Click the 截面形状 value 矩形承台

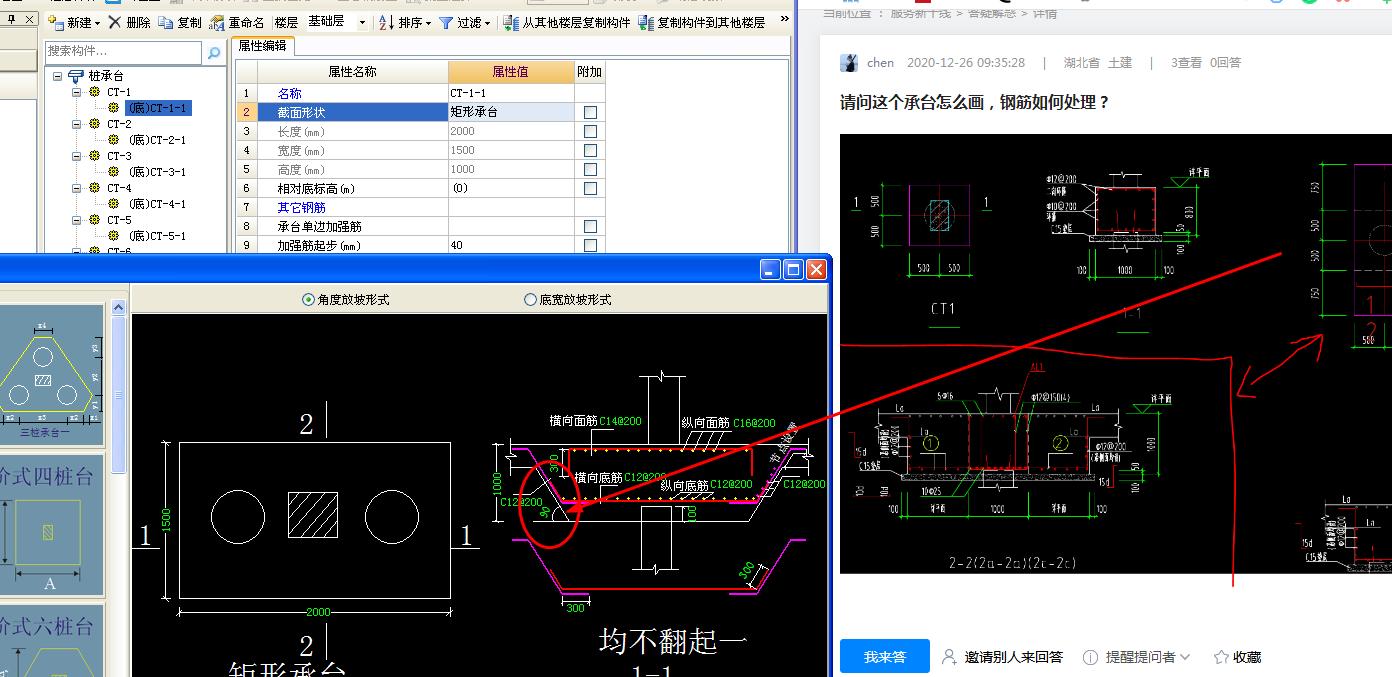tap(511, 112)
